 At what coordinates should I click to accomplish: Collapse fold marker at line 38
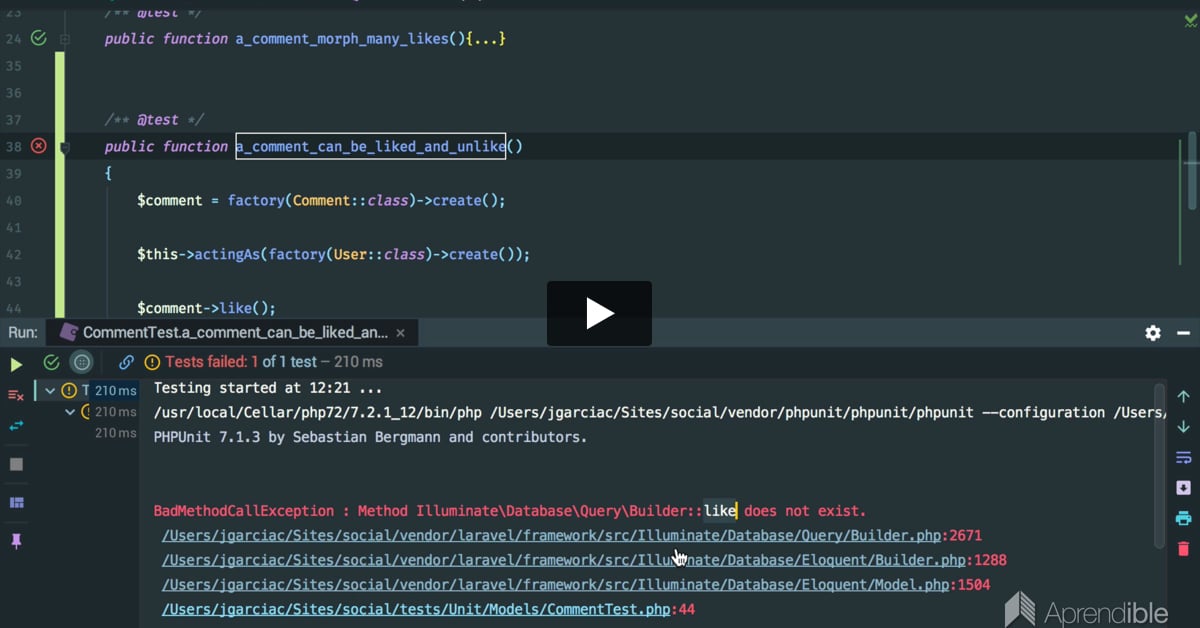65,147
